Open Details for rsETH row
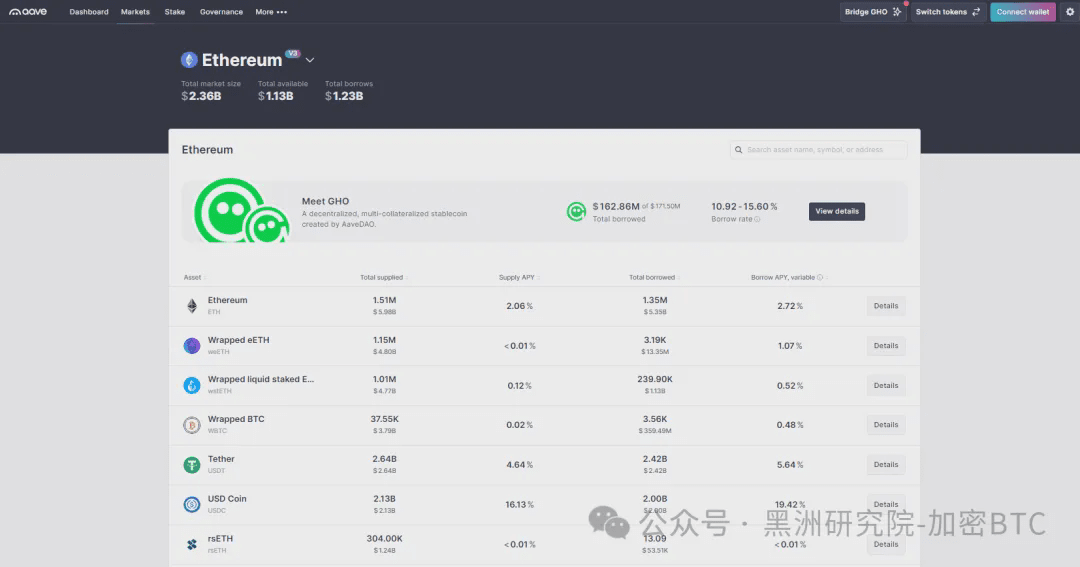Screen dimensions: 1080x567 [886, 544]
